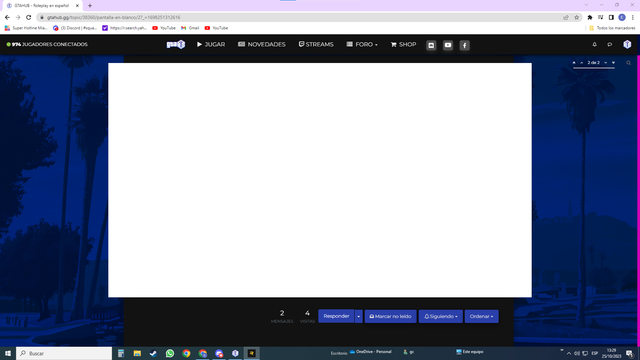Screen dimensions: 640x360
Task: Open the JUGAR menu item
Action: pyautogui.click(x=211, y=44)
